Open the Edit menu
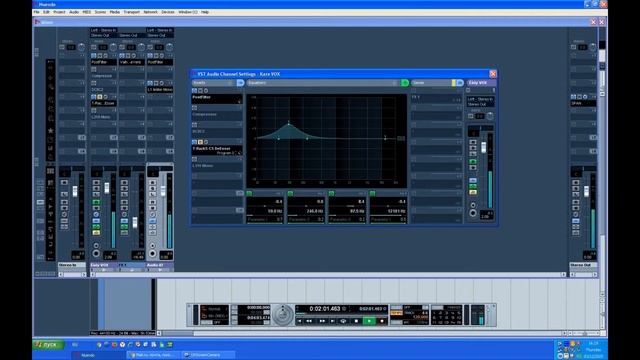 pos(46,12)
